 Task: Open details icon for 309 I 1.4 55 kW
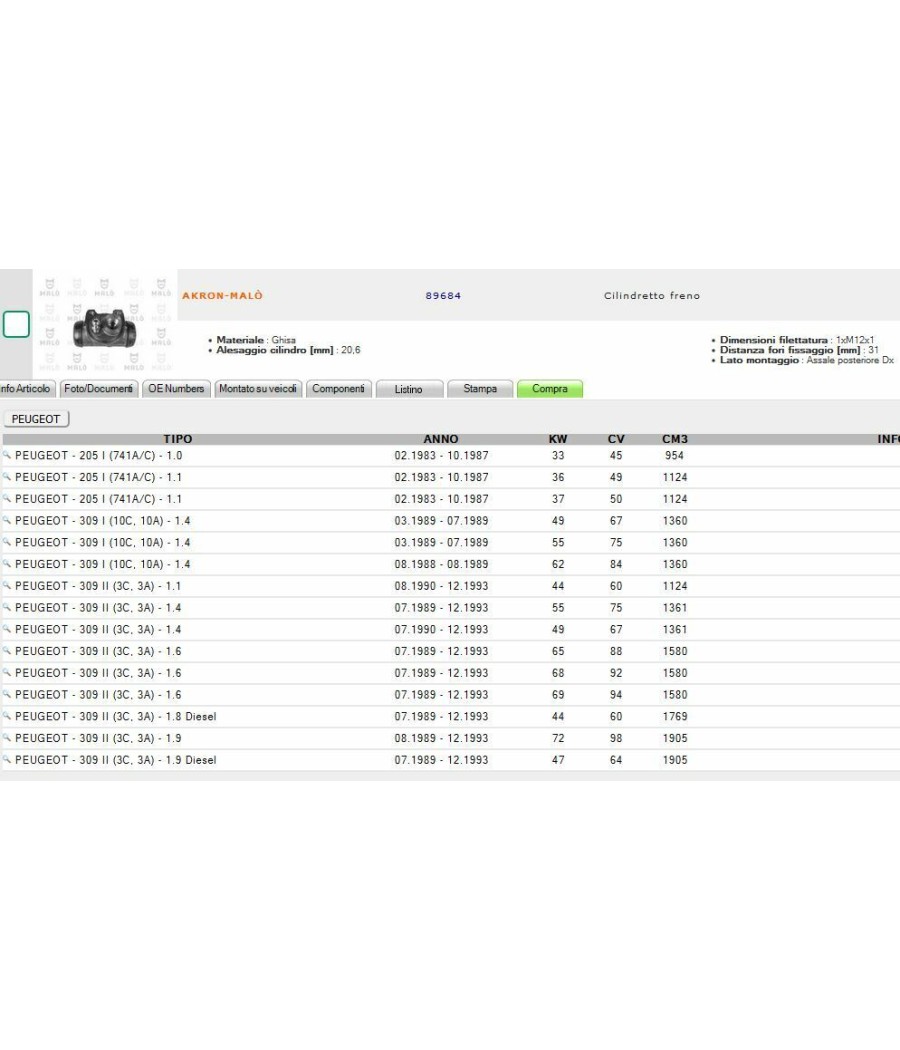coord(7,542)
